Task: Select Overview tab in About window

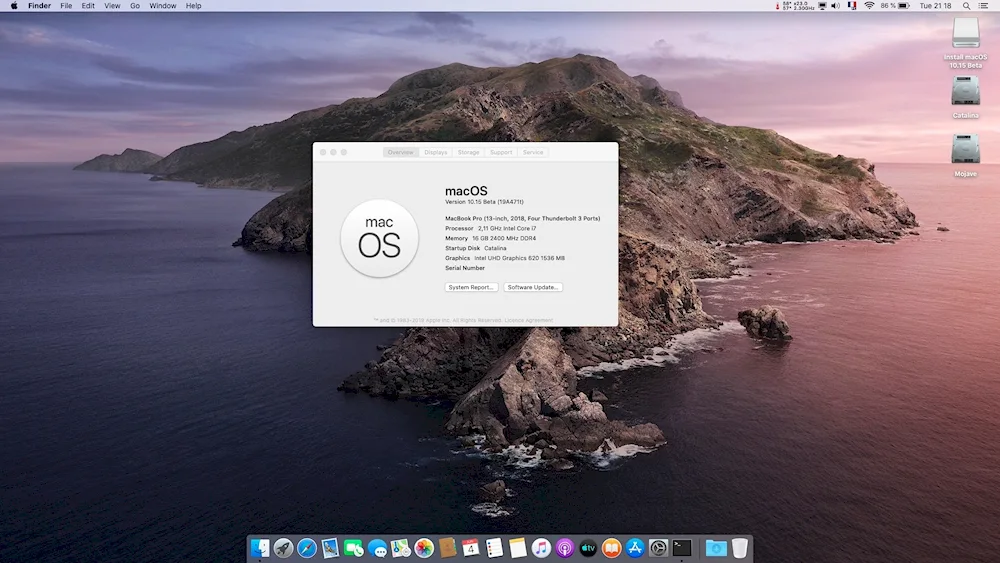Action: coord(401,152)
